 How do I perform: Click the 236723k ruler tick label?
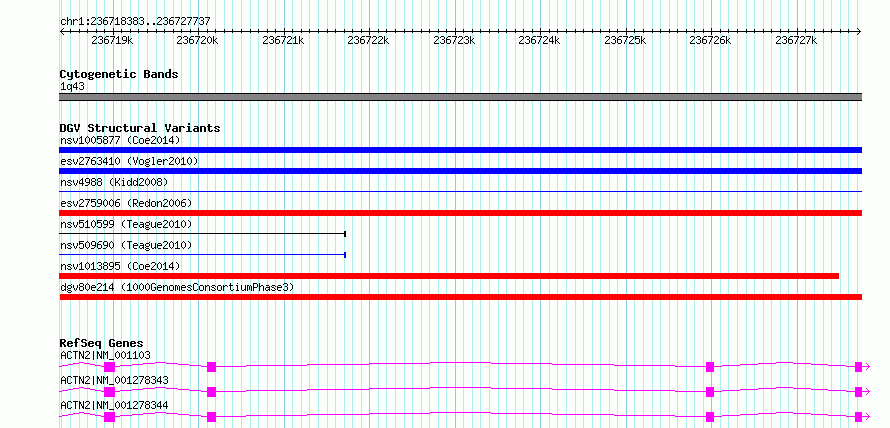pos(454,40)
